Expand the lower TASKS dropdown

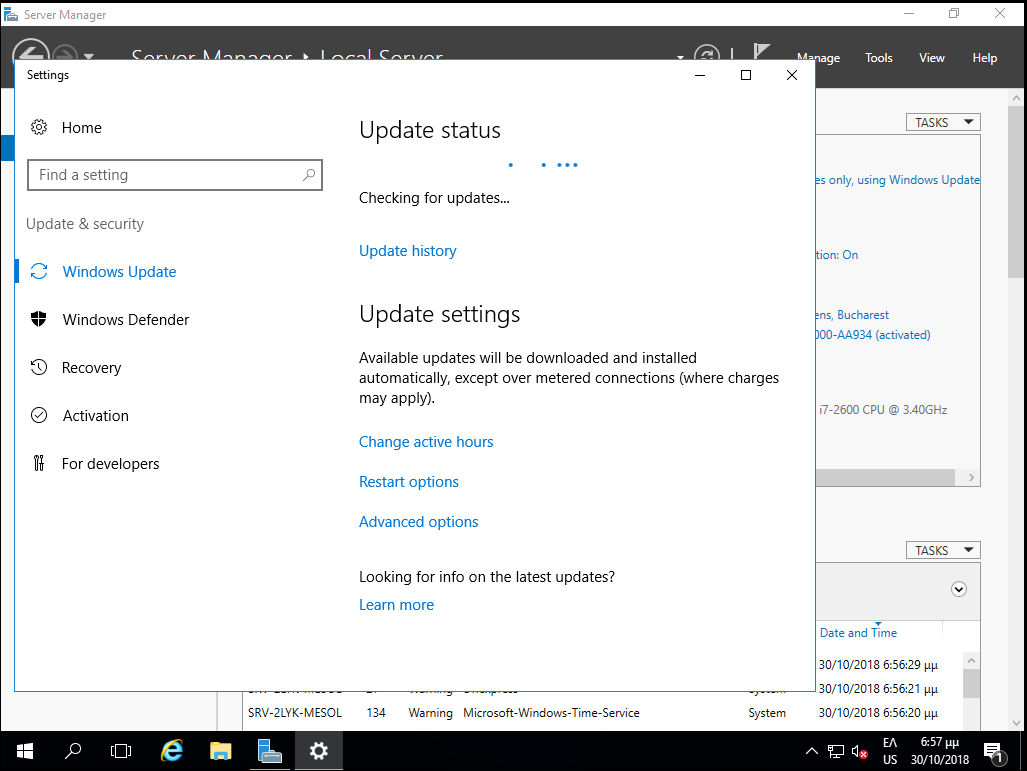(x=942, y=550)
